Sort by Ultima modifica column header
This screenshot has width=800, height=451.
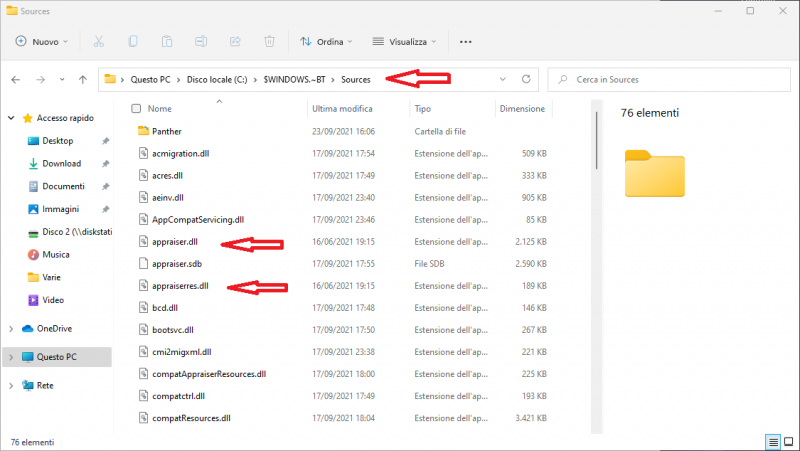(342, 109)
